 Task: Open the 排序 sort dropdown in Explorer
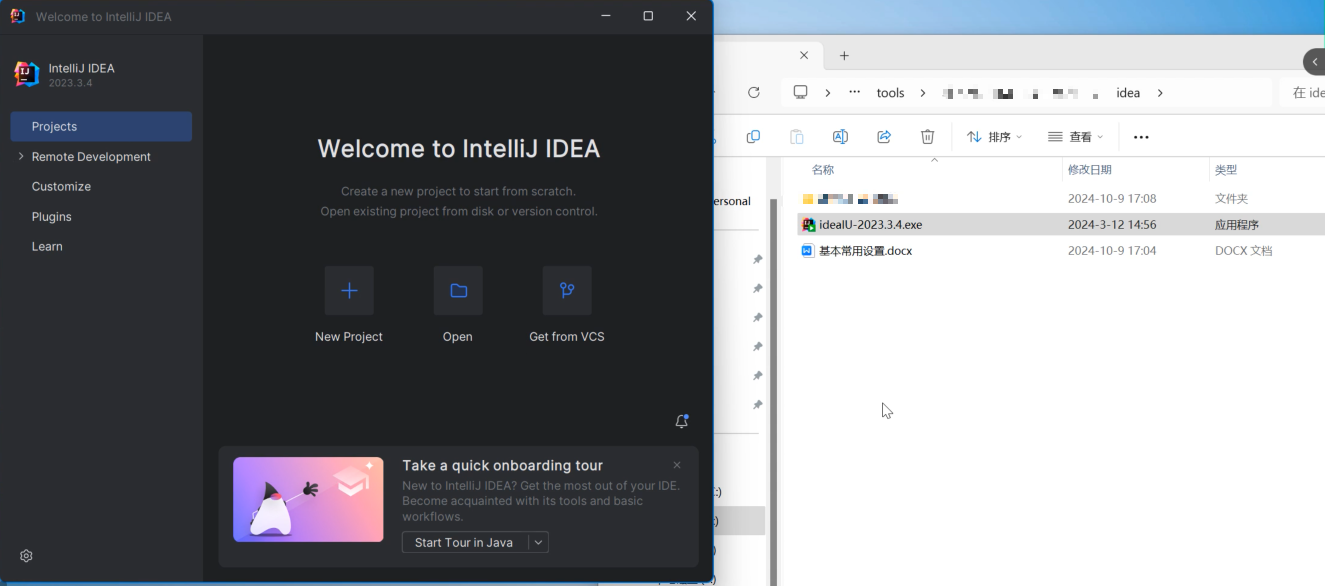click(994, 137)
